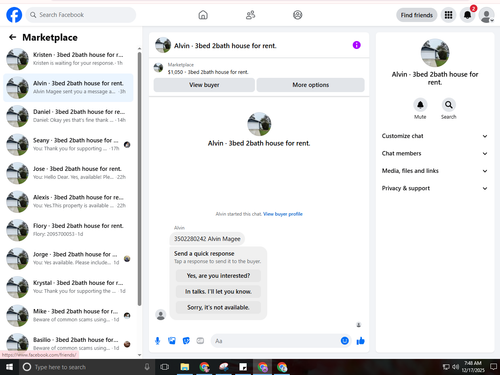Viewport: 500px width, 375px height.
Task: Click Alvin's house avatar in chat header
Action: click(163, 45)
